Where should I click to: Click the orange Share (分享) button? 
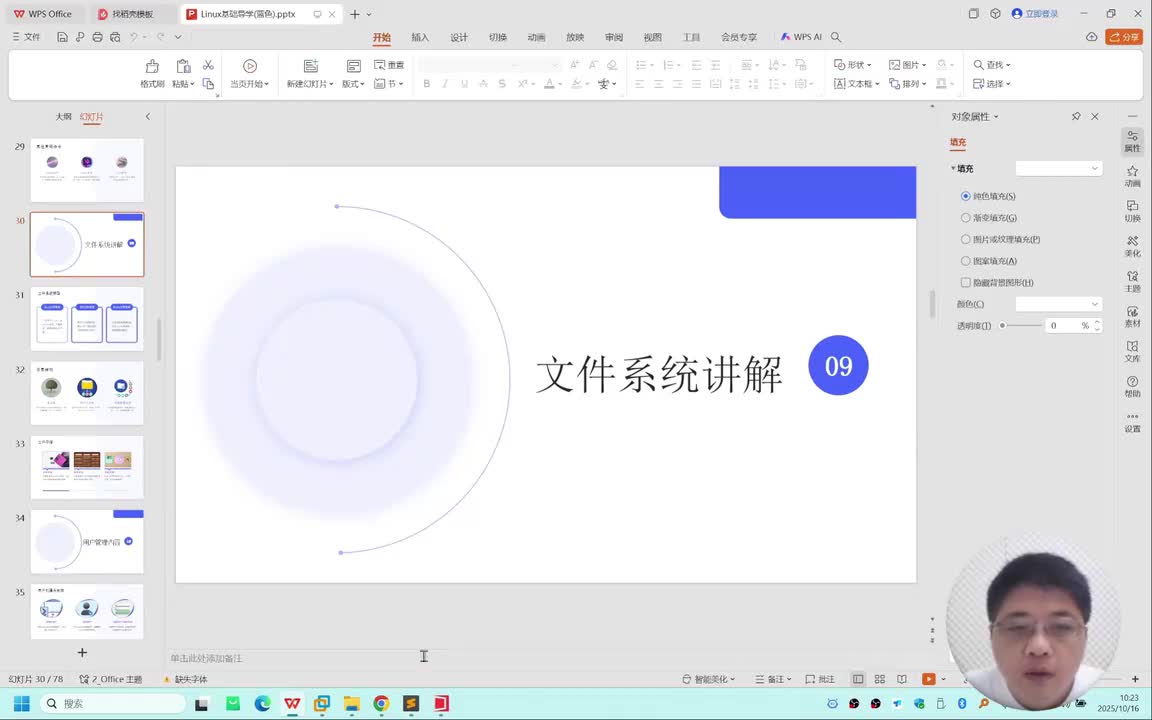click(1124, 37)
